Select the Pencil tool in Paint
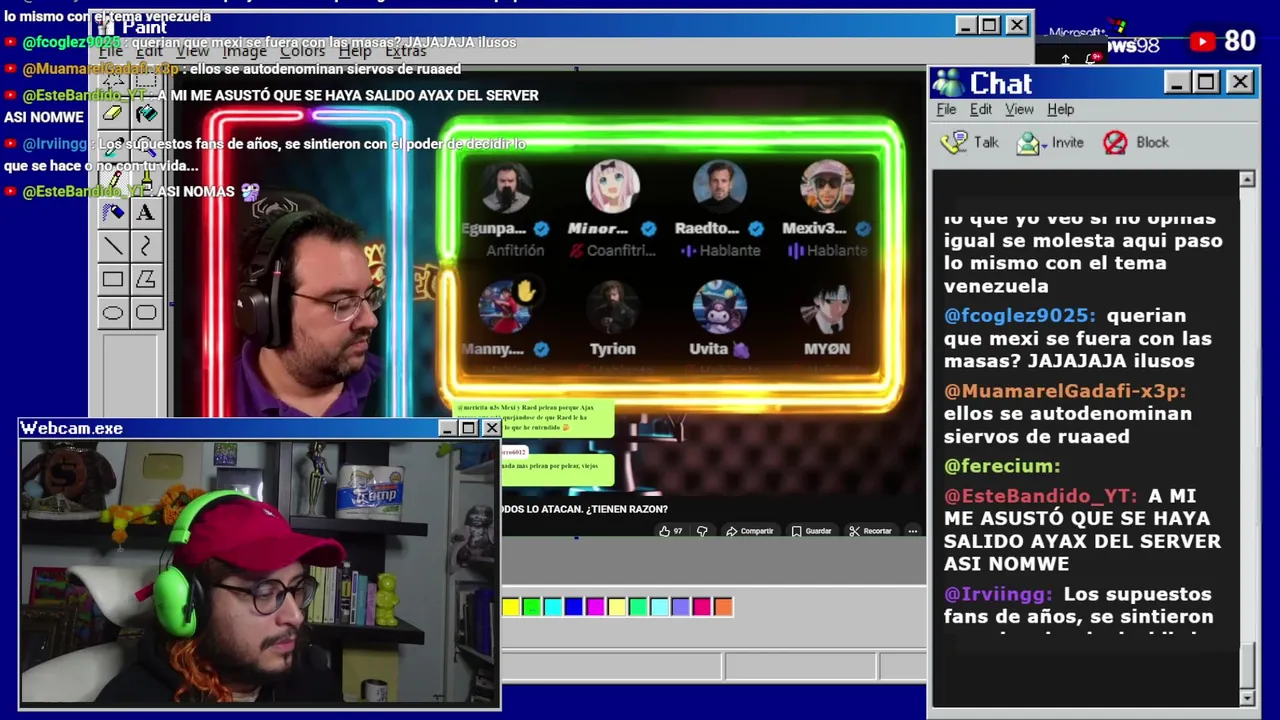Screen dimensions: 1280x720 [x=113, y=180]
